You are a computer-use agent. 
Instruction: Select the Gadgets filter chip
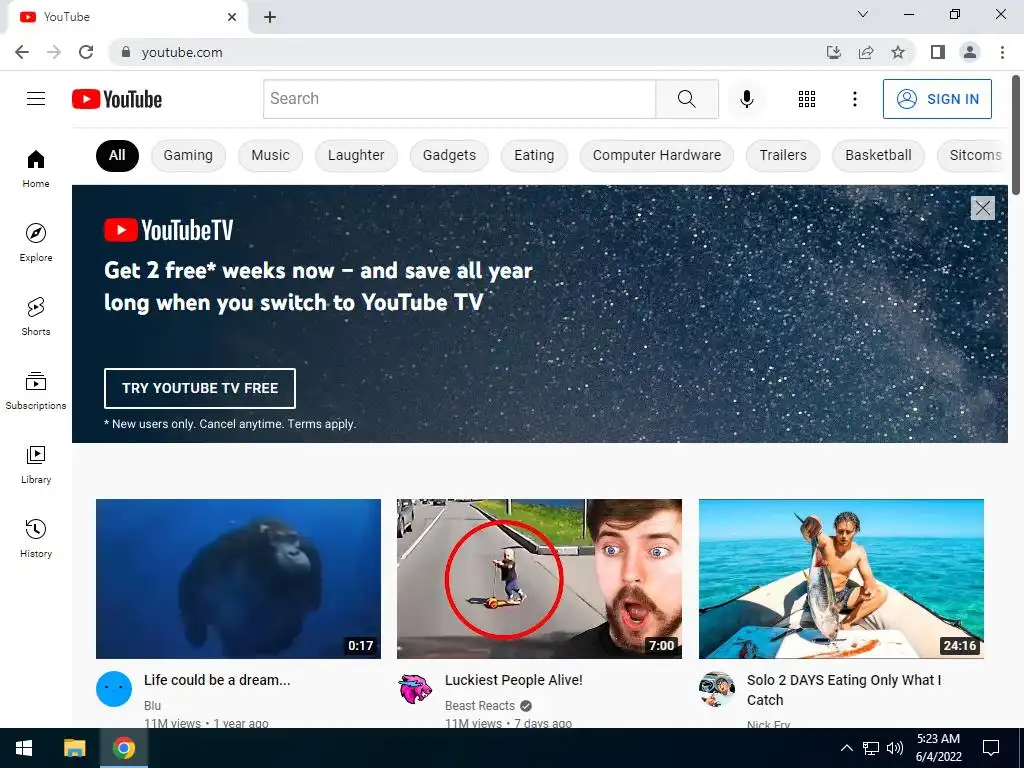pyautogui.click(x=449, y=155)
